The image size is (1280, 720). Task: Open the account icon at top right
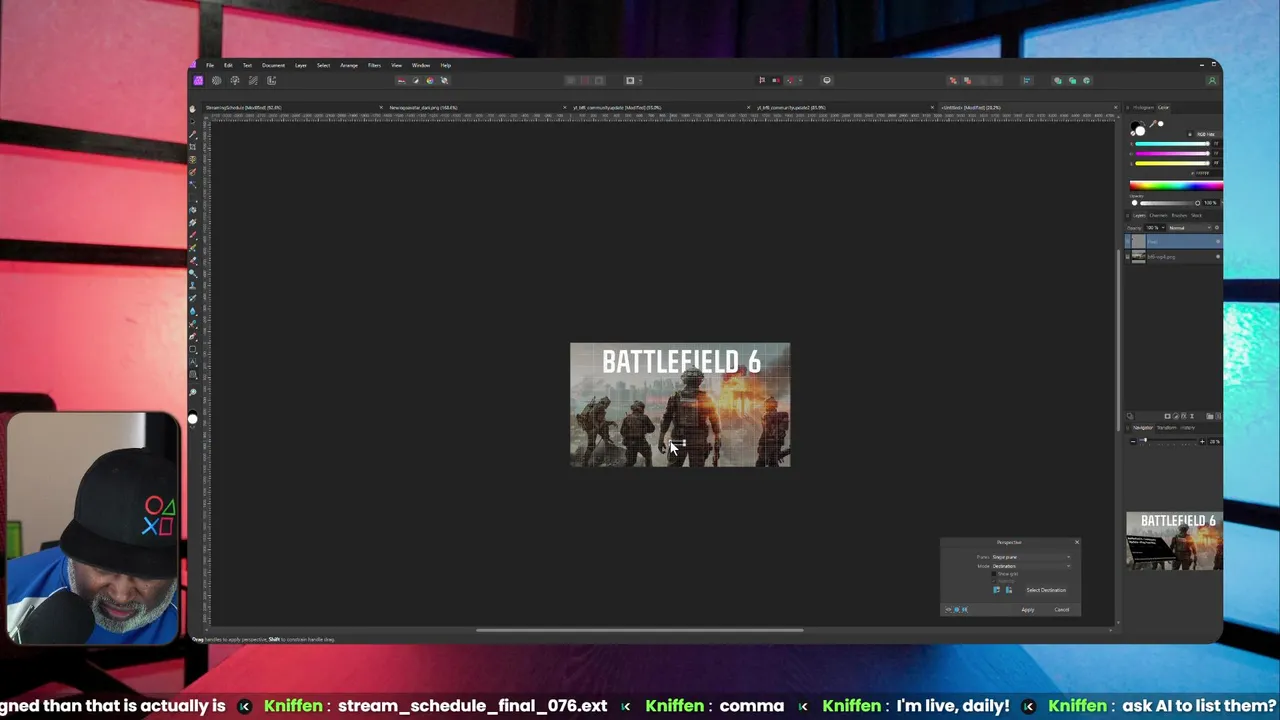[x=1212, y=80]
